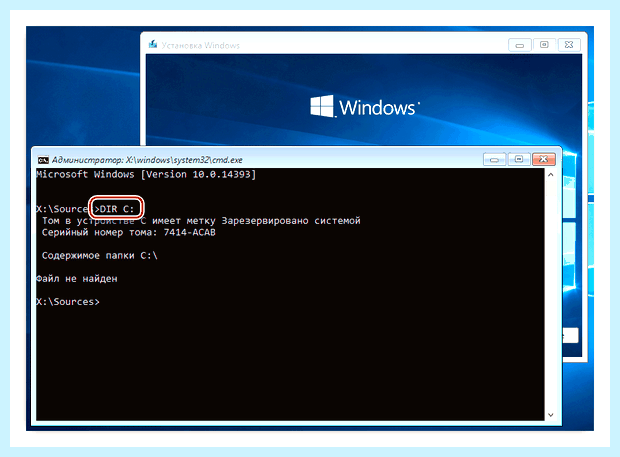Click the Windows Setup icon in the title bar
The height and width of the screenshot is (457, 620).
[153, 45]
